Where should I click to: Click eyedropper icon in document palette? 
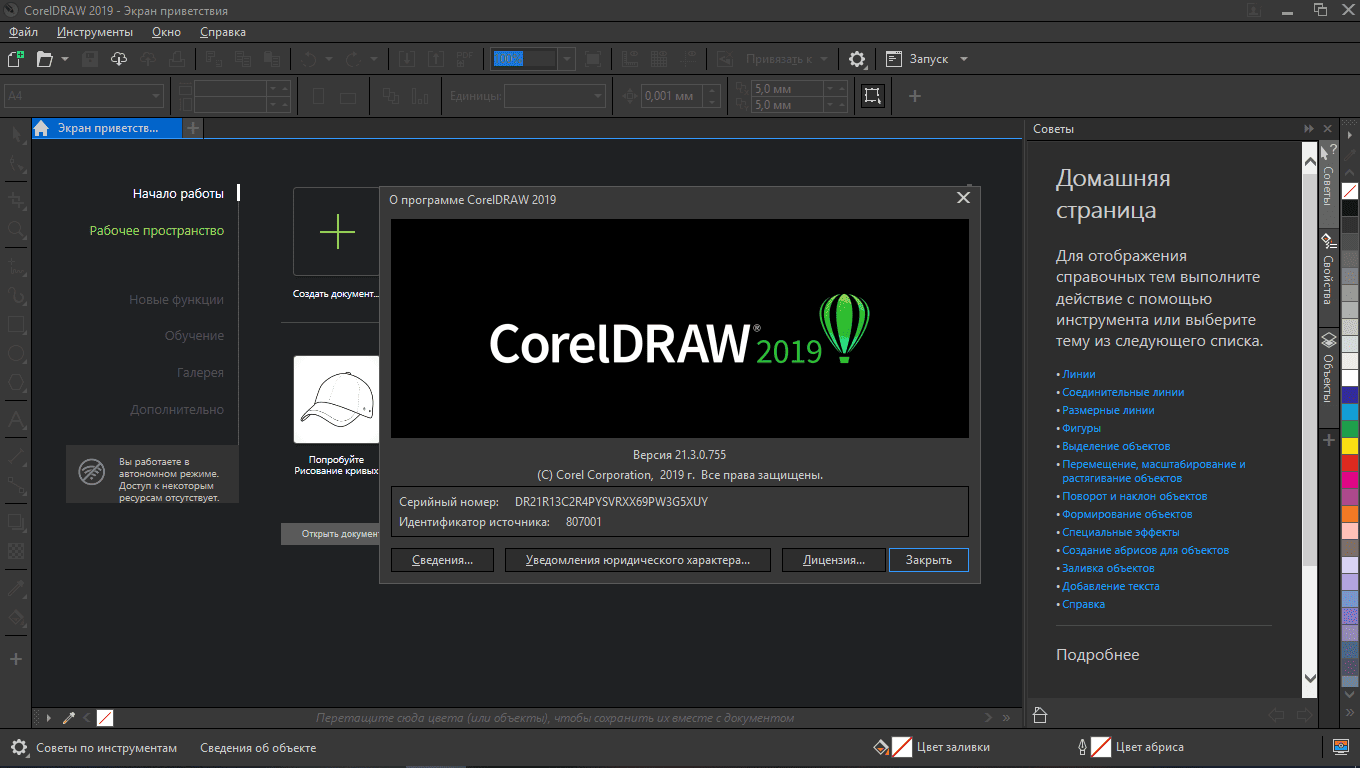(x=69, y=717)
